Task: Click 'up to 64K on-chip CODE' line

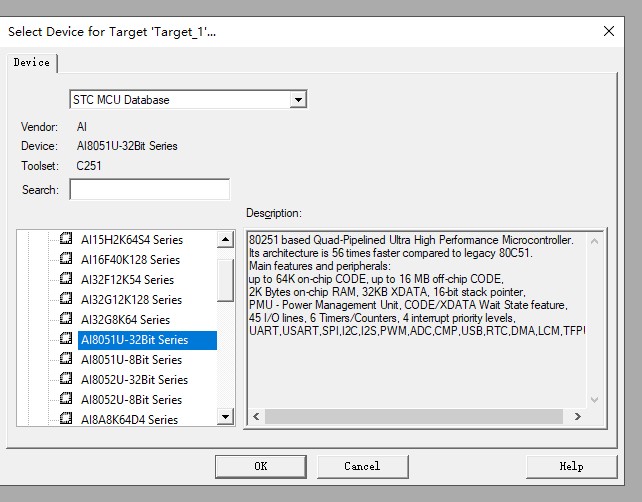Action: (376, 279)
